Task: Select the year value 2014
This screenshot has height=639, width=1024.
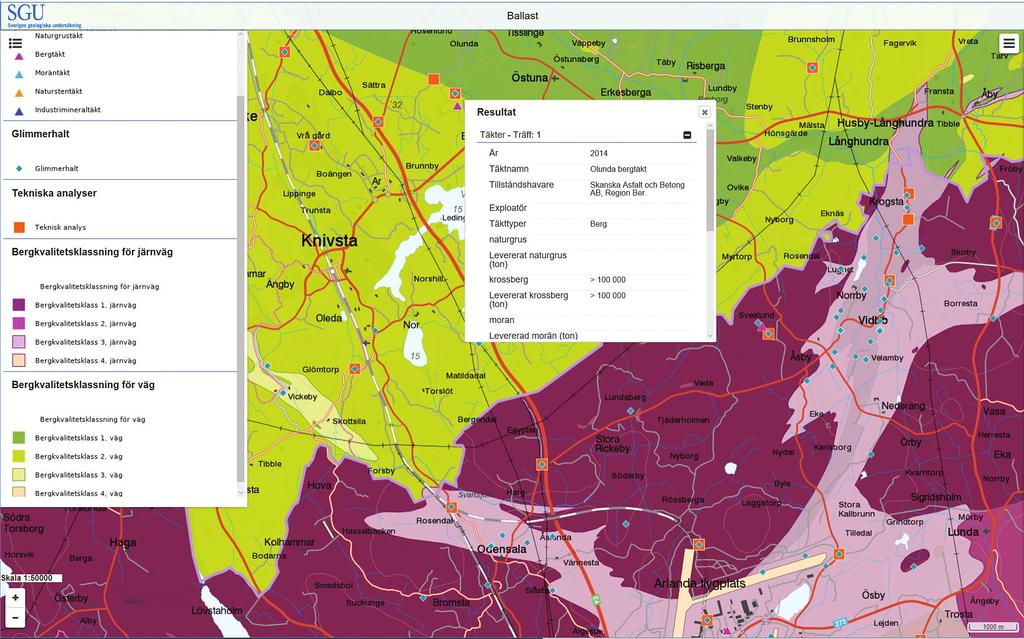Action: (599, 154)
